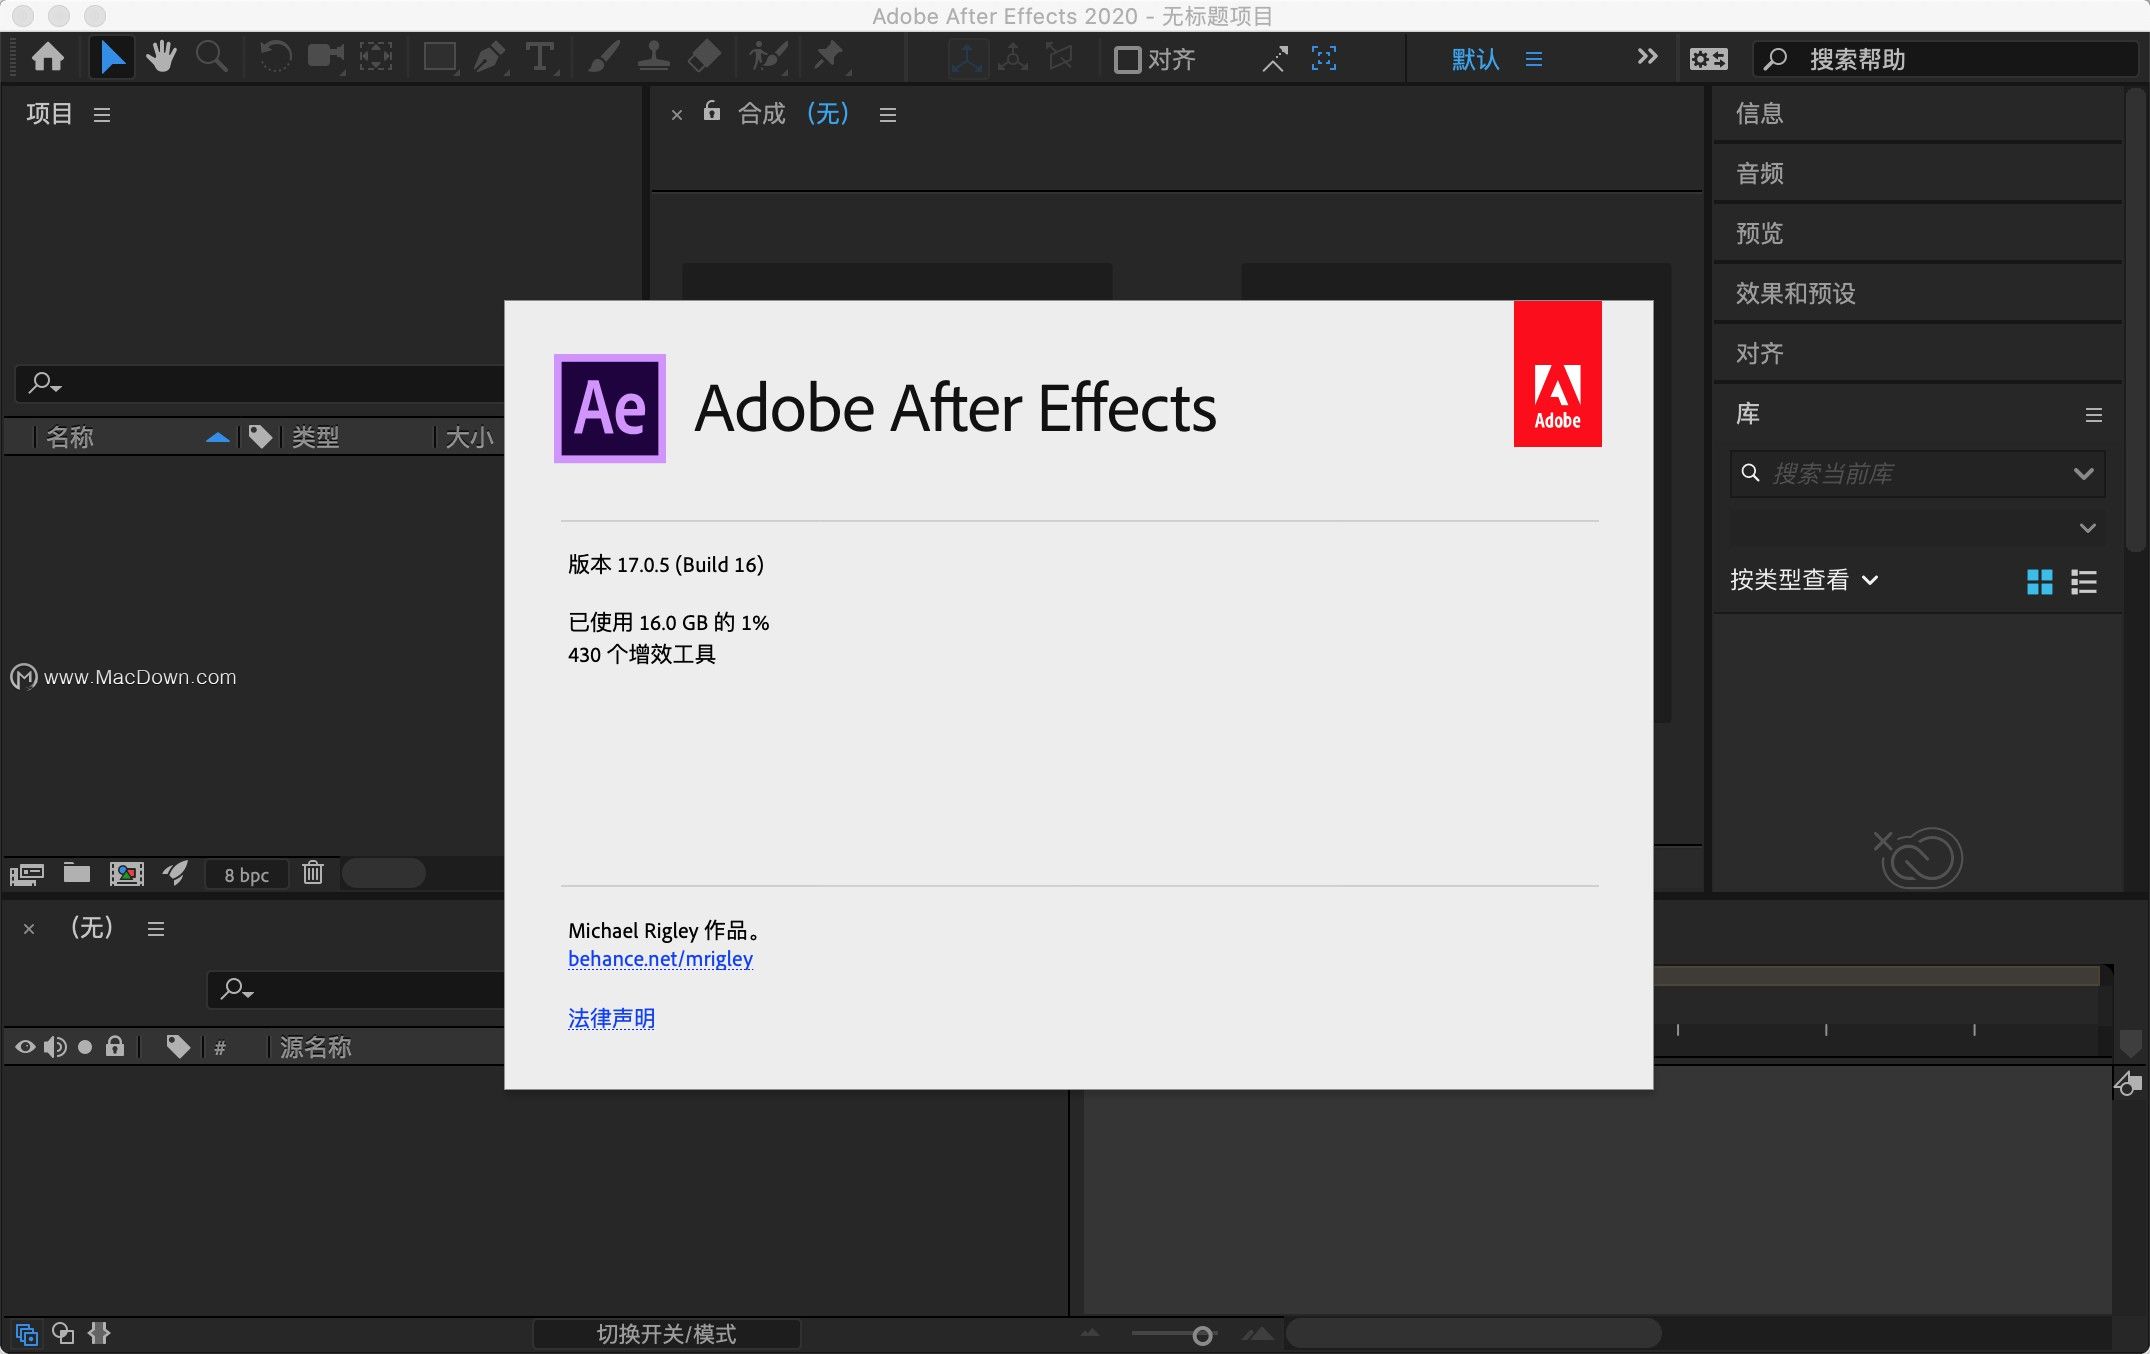This screenshot has height=1354, width=2150.
Task: Select the Type tool
Action: tap(539, 57)
